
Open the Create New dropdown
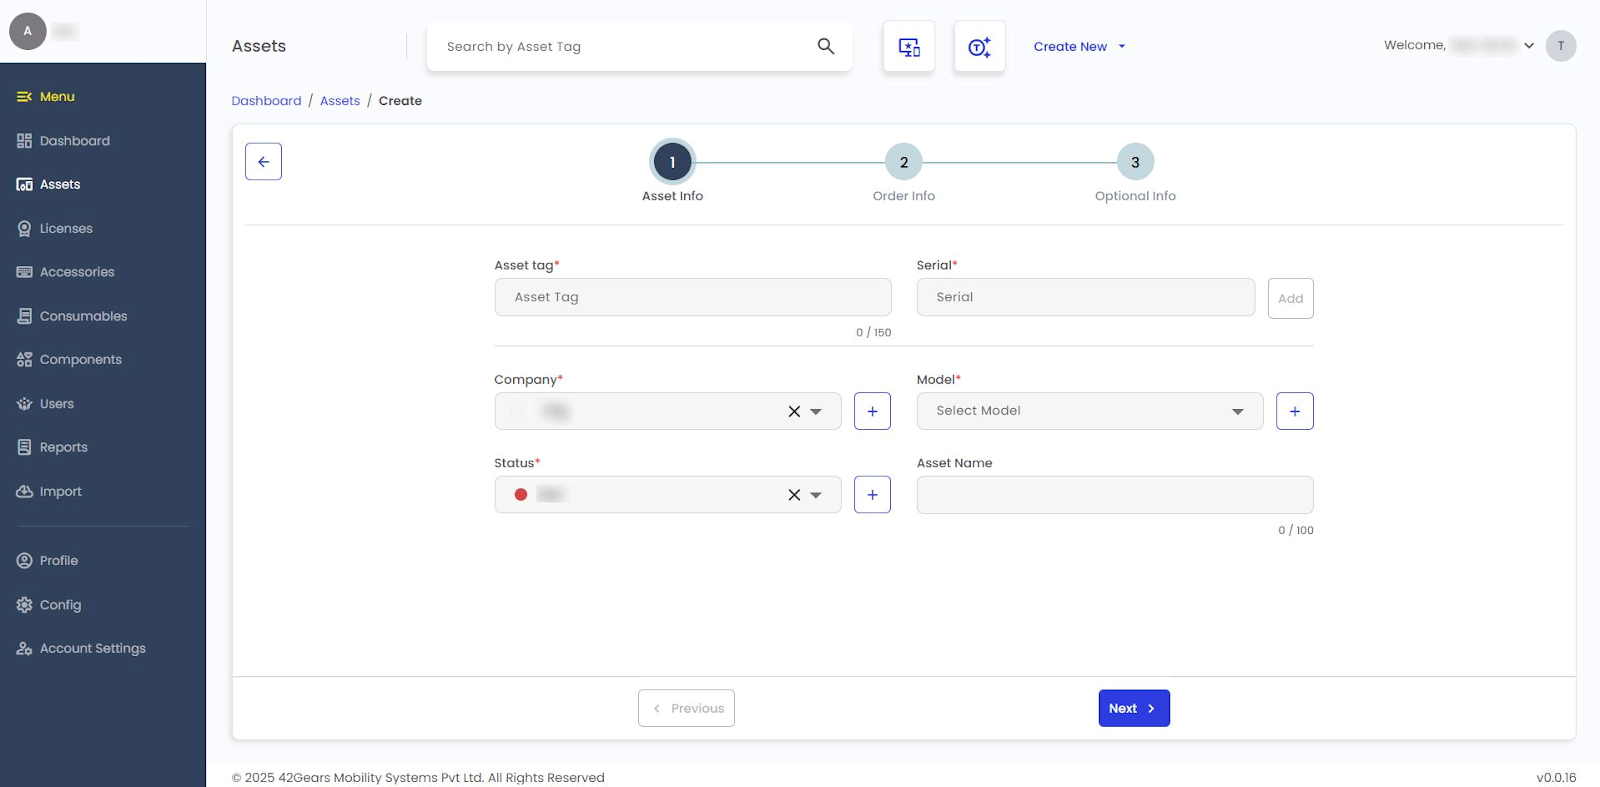tap(1079, 47)
